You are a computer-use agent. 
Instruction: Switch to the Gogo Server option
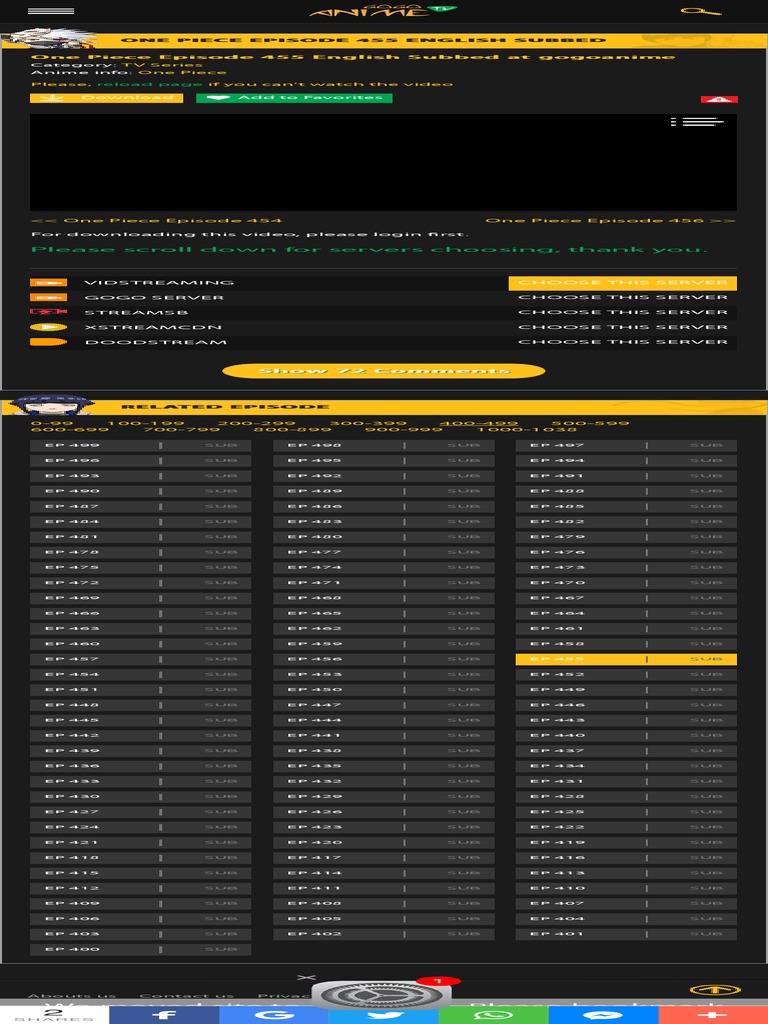tap(622, 298)
